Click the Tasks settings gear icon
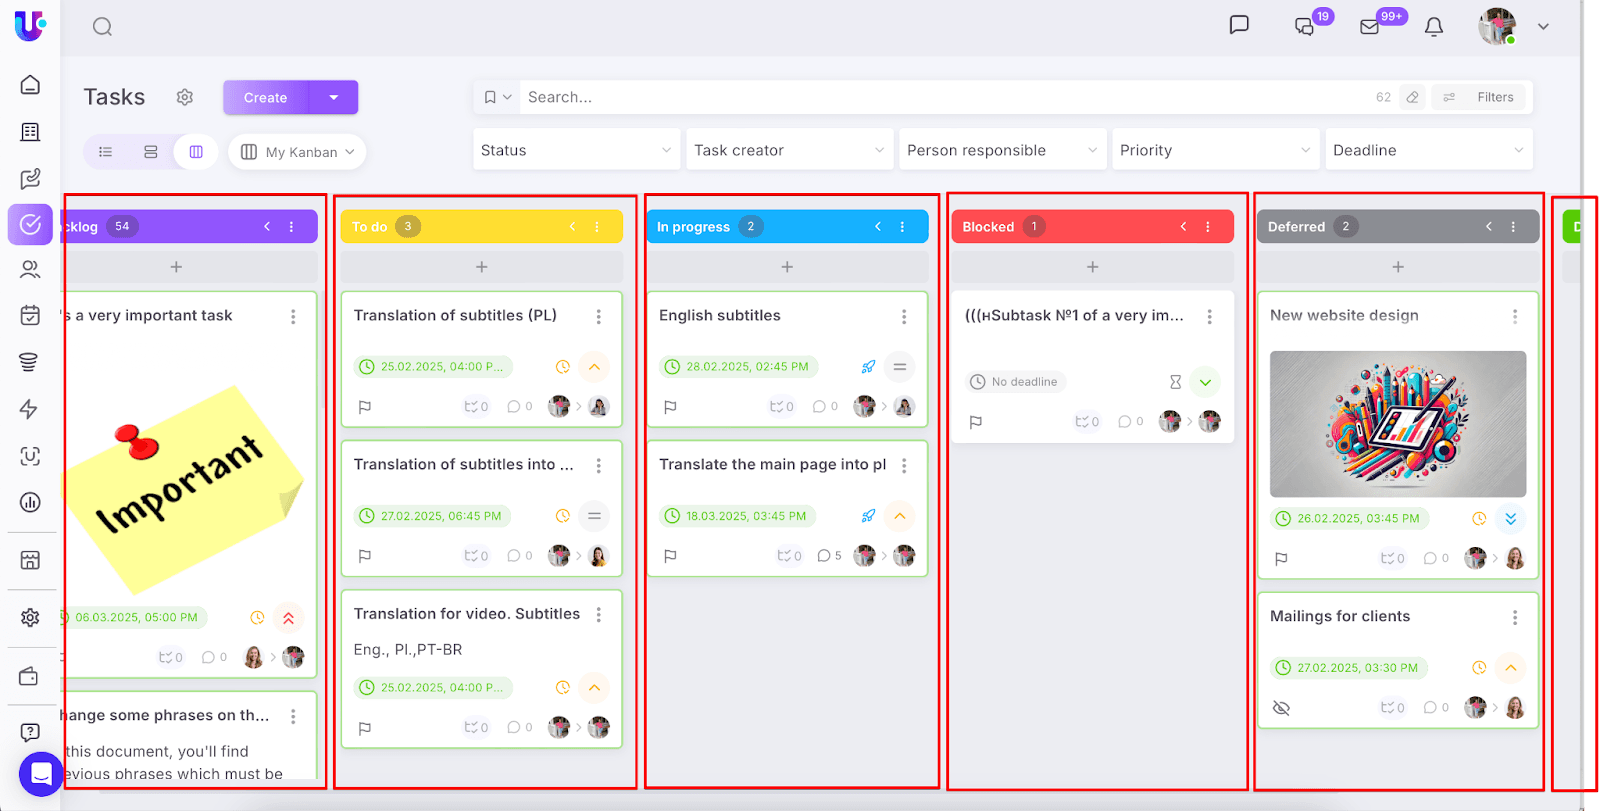This screenshot has height=811, width=1600. tap(185, 97)
